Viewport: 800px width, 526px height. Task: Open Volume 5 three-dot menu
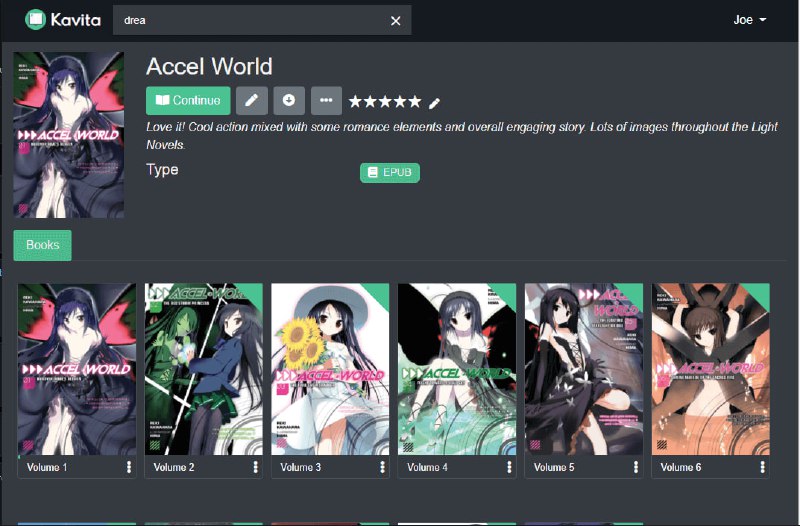[636, 467]
